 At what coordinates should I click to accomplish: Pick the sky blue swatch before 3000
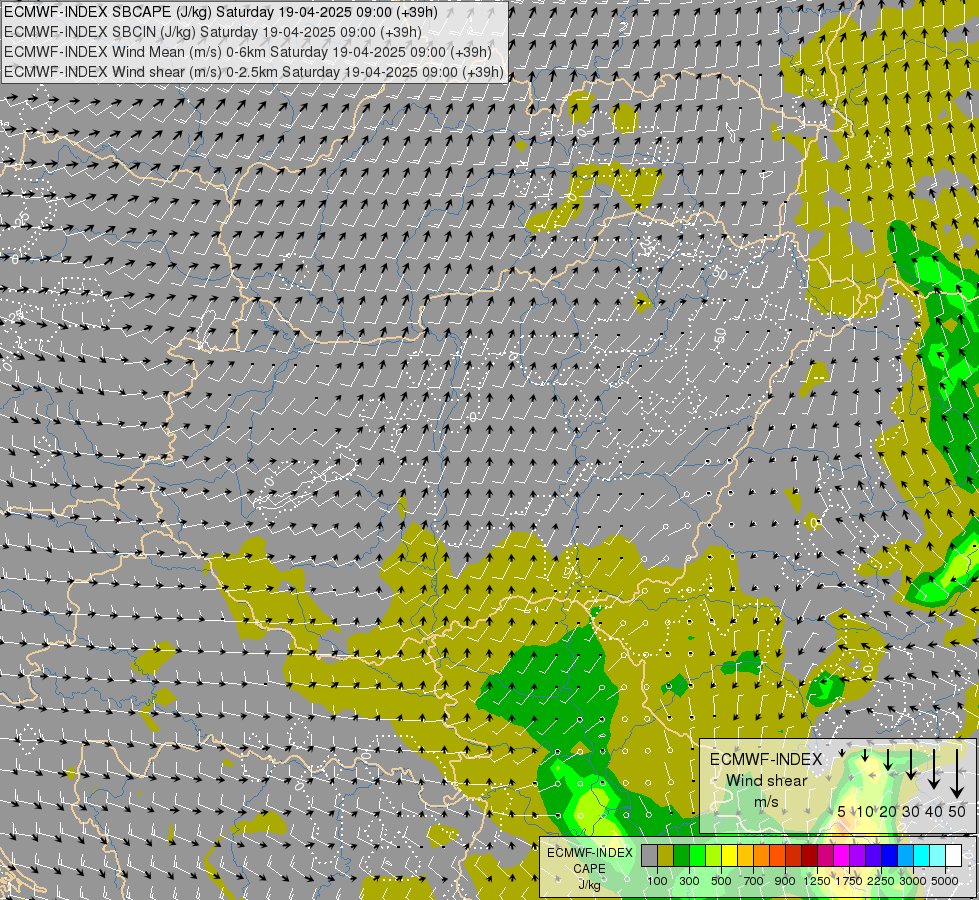click(906, 856)
